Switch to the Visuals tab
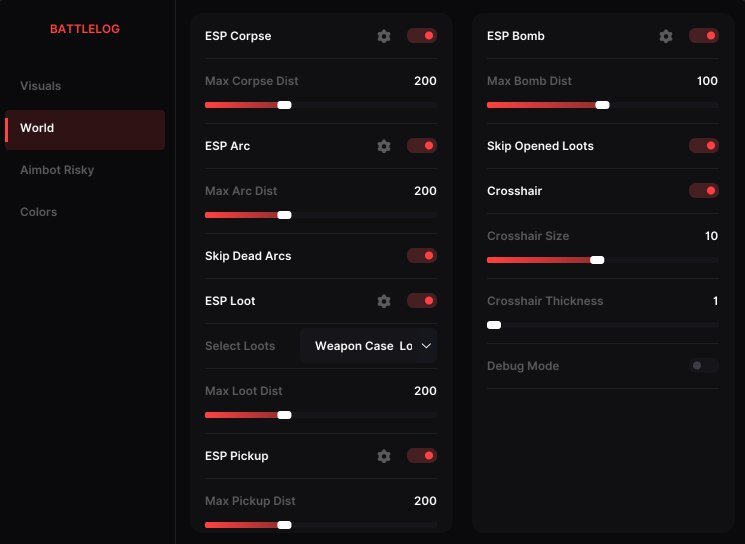The height and width of the screenshot is (544, 745). point(40,86)
